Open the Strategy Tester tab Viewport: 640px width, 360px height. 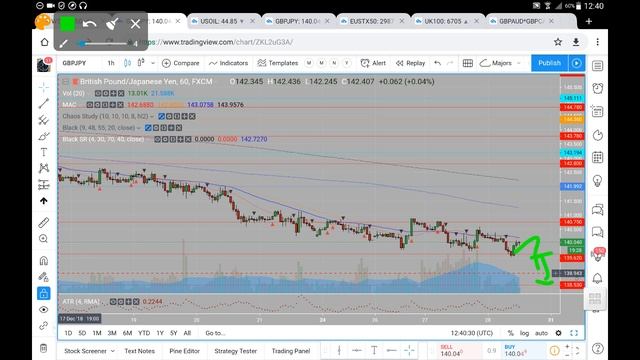[x=236, y=351]
